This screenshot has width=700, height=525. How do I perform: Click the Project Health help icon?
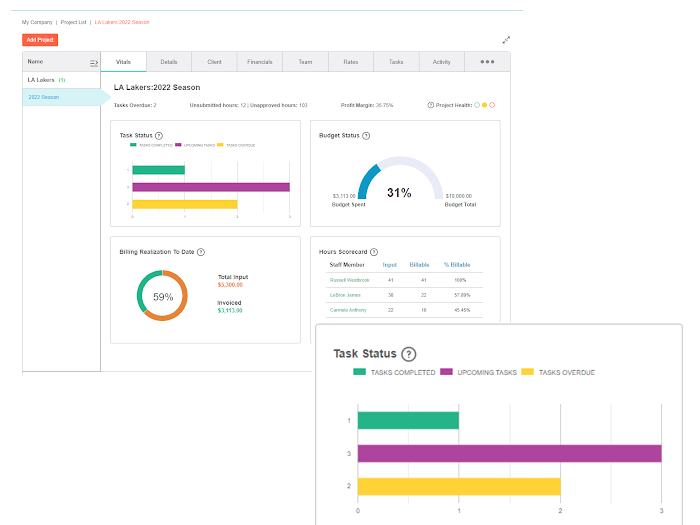(x=430, y=105)
